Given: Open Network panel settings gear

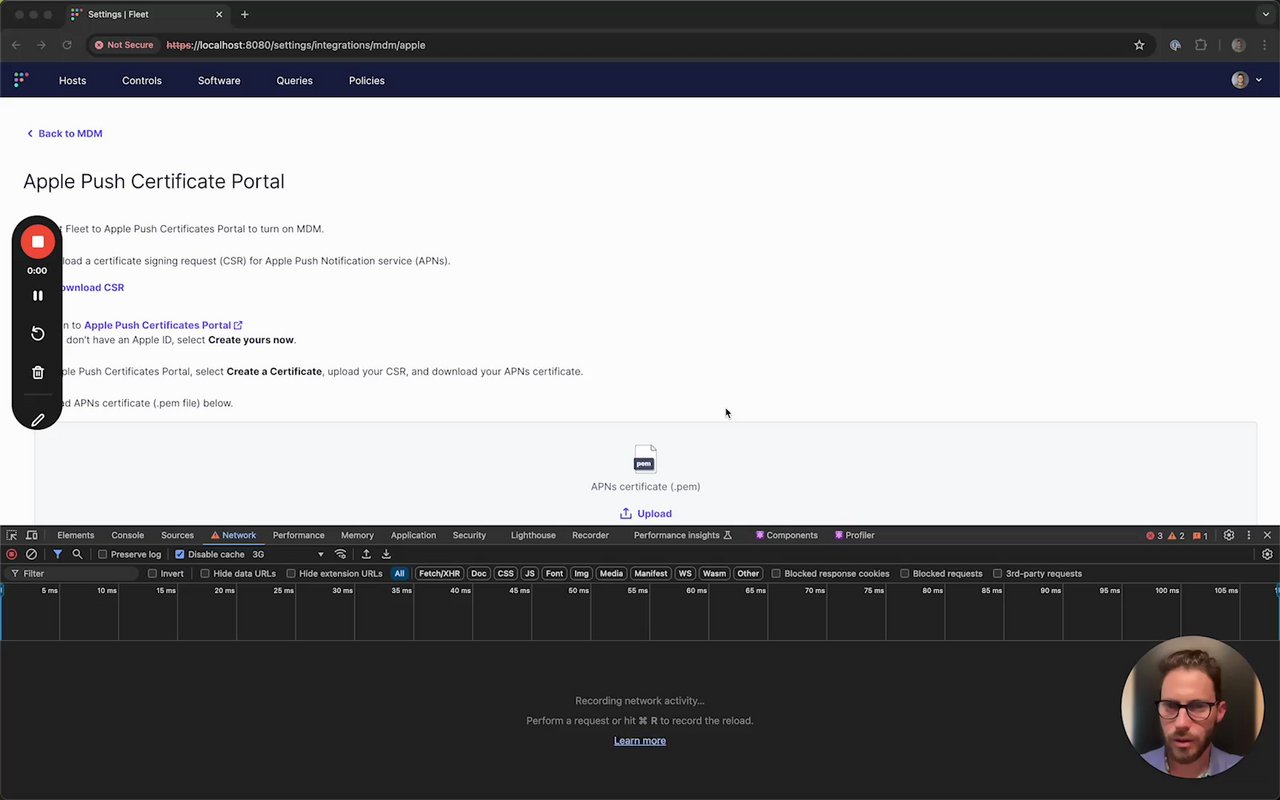Looking at the screenshot, I should coord(1267,554).
